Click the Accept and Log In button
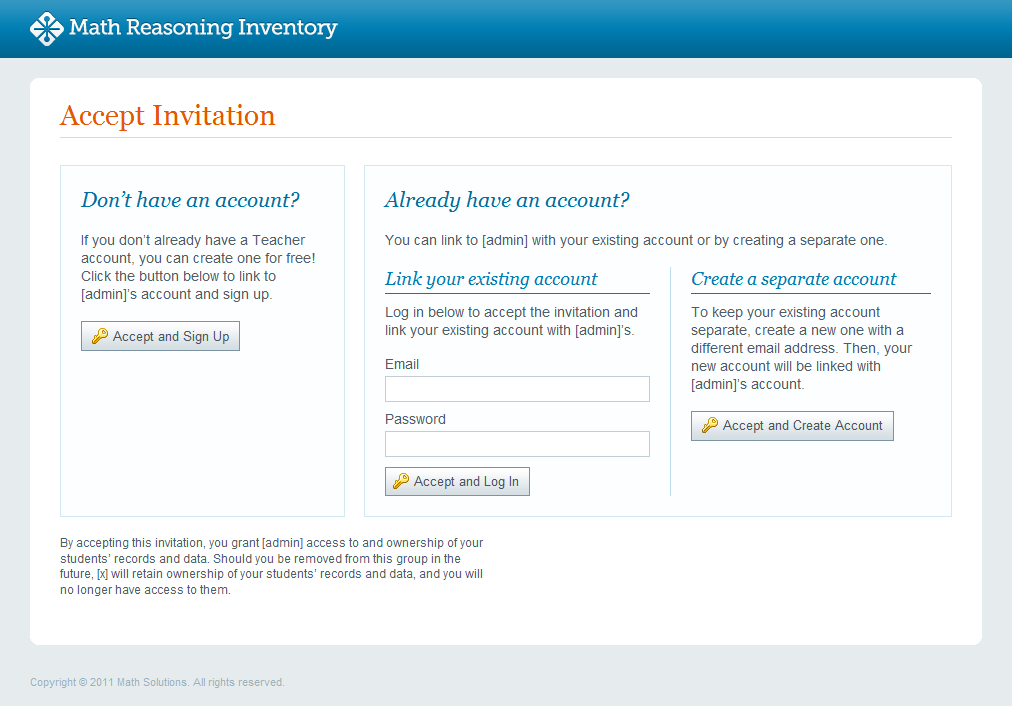 coord(457,481)
